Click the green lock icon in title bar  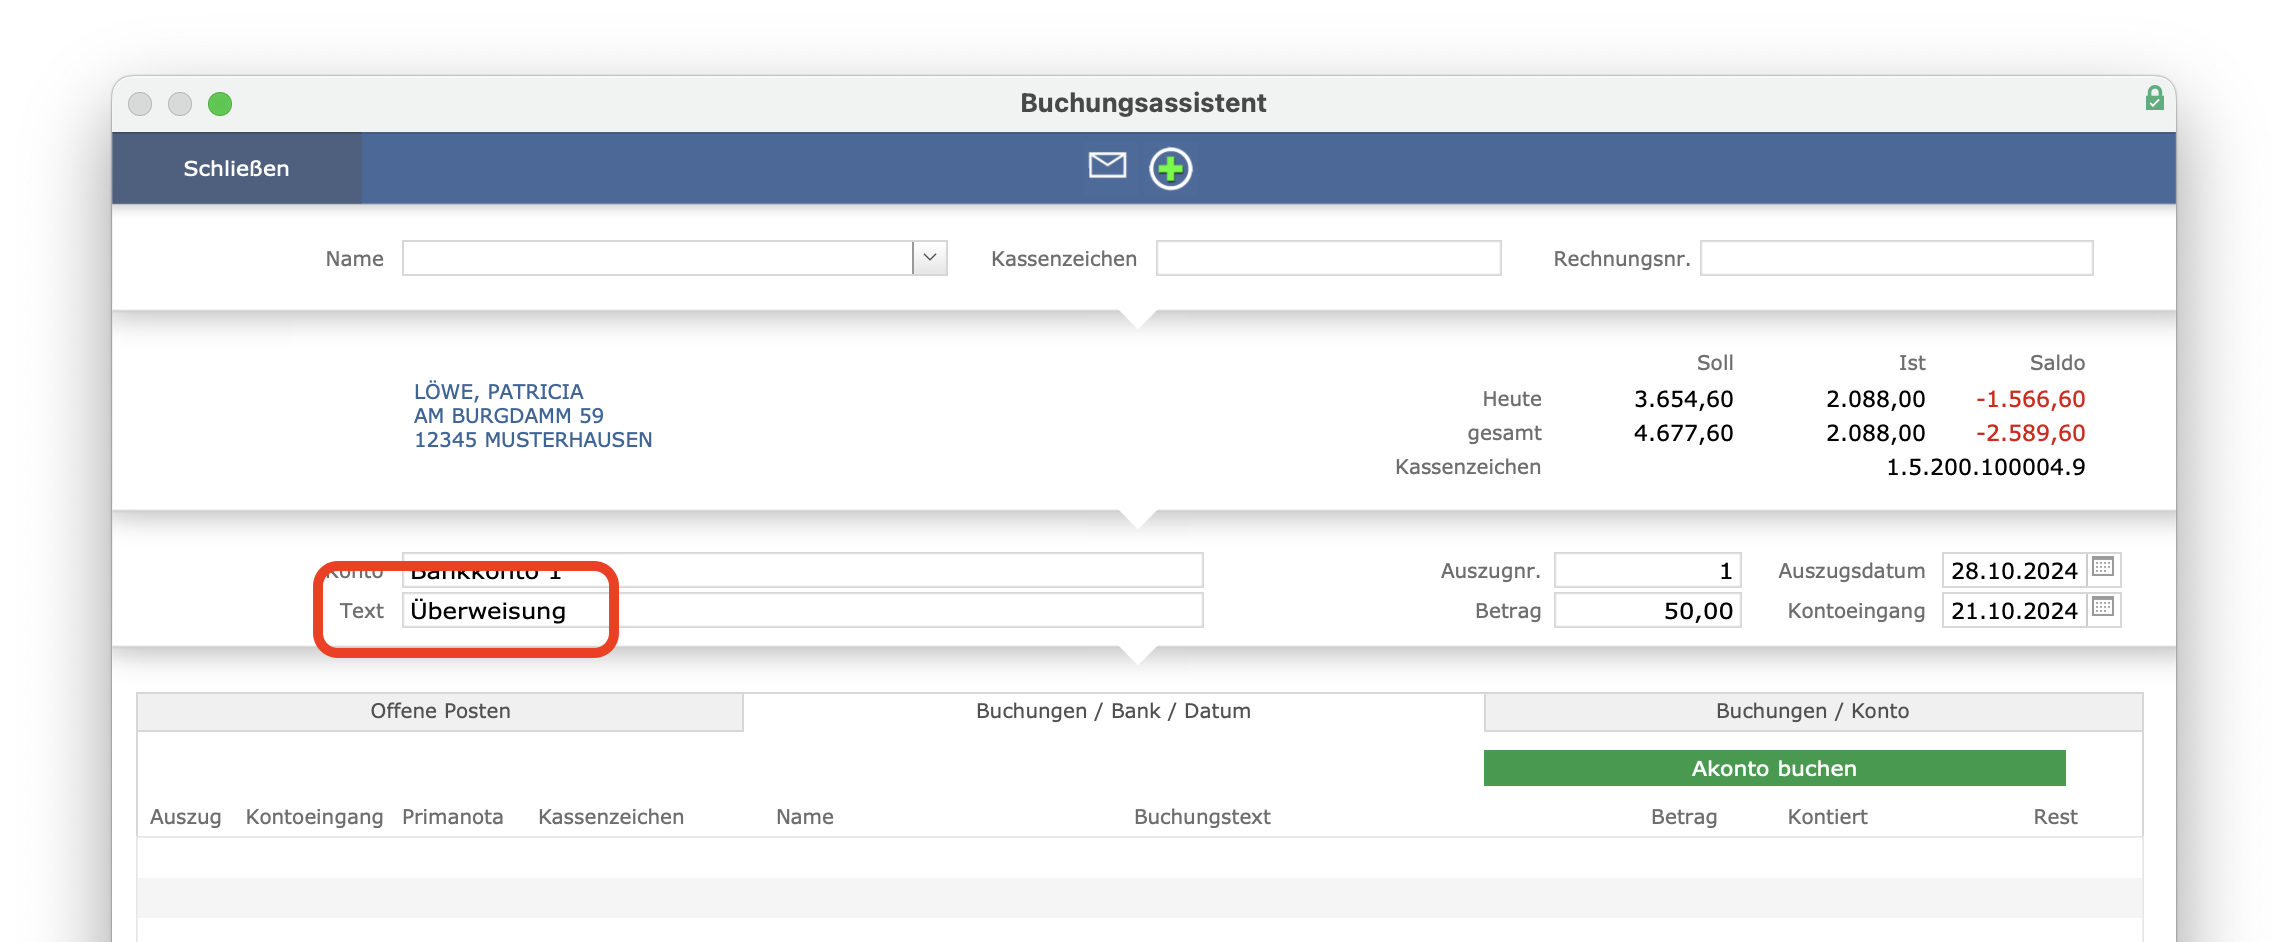pyautogui.click(x=2154, y=98)
